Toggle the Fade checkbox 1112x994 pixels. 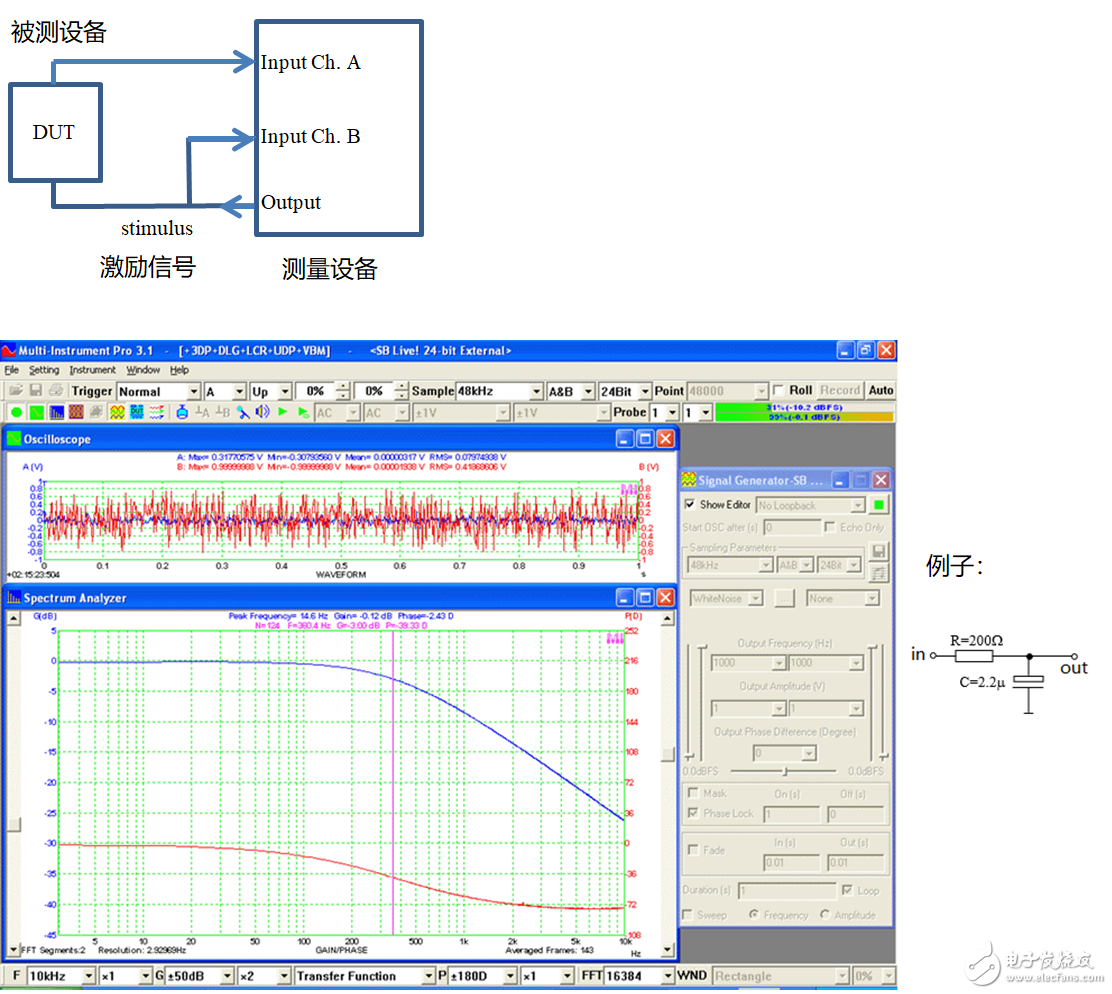click(x=693, y=849)
